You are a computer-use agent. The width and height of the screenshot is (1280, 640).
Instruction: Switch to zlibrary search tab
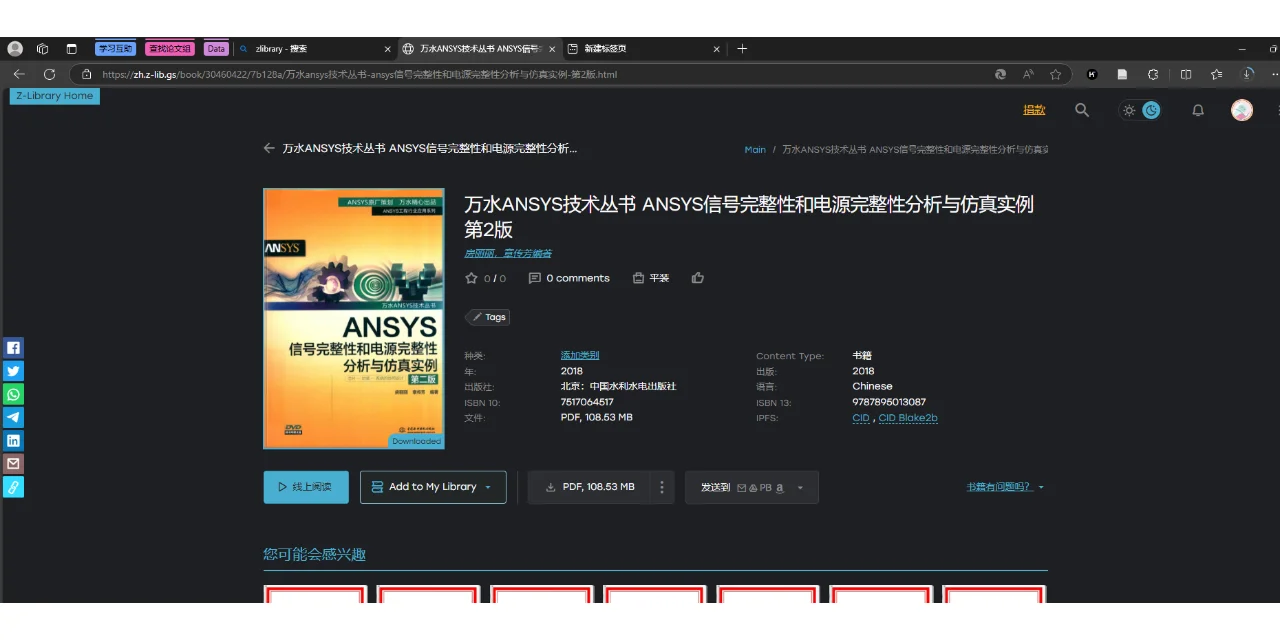coord(314,48)
